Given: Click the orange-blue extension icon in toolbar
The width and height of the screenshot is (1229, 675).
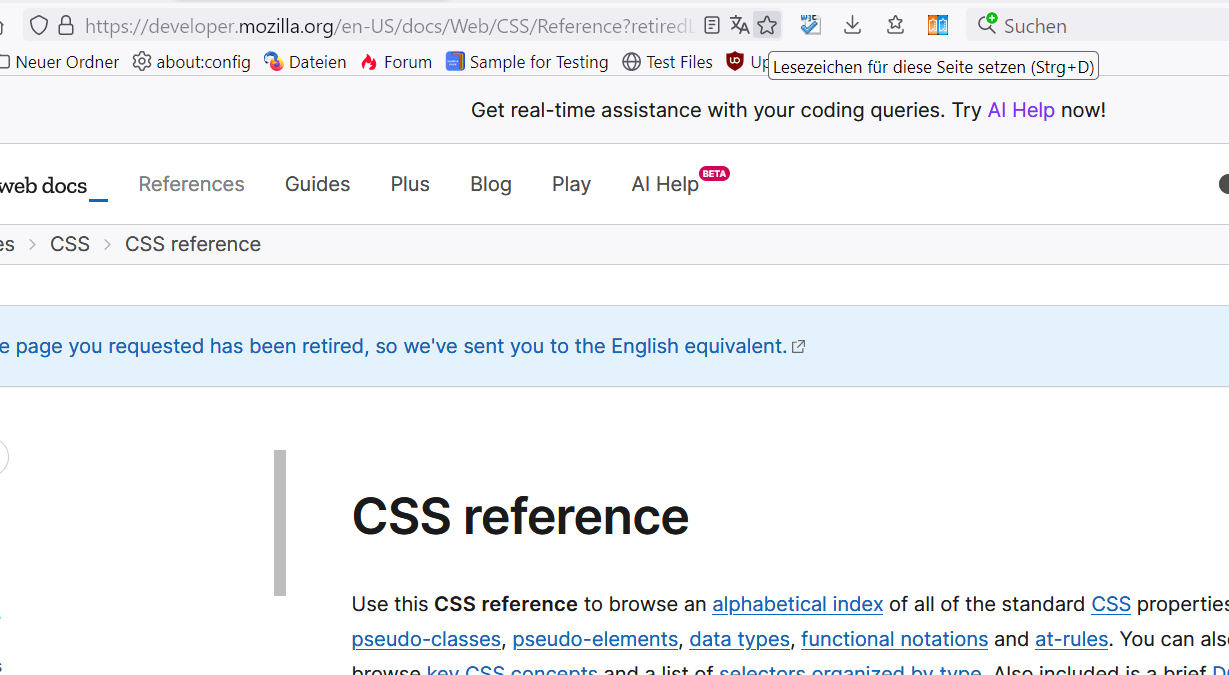Looking at the screenshot, I should tap(937, 25).
